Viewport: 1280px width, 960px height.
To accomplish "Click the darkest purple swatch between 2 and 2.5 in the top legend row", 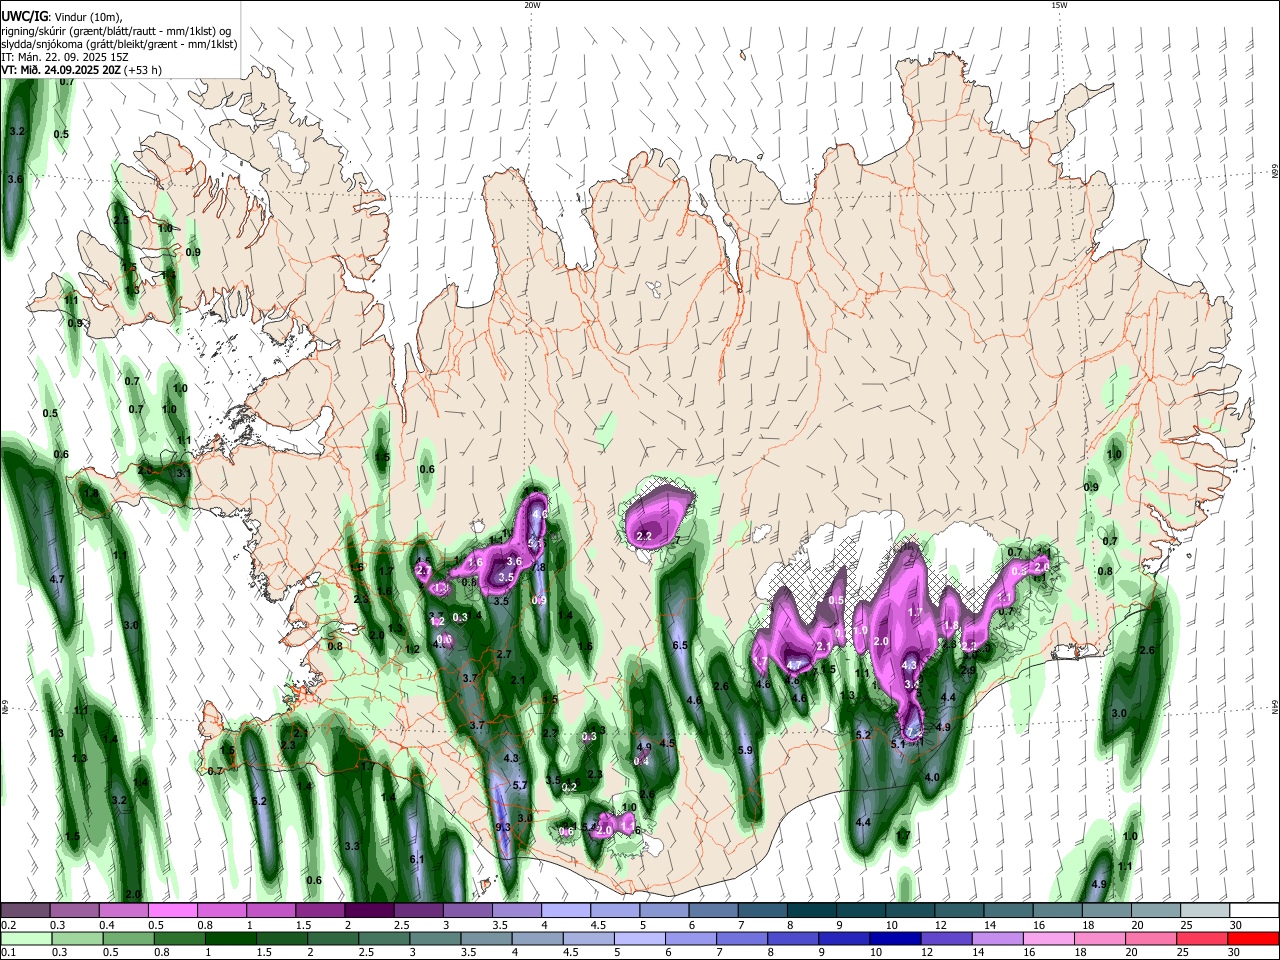I will click(368, 911).
